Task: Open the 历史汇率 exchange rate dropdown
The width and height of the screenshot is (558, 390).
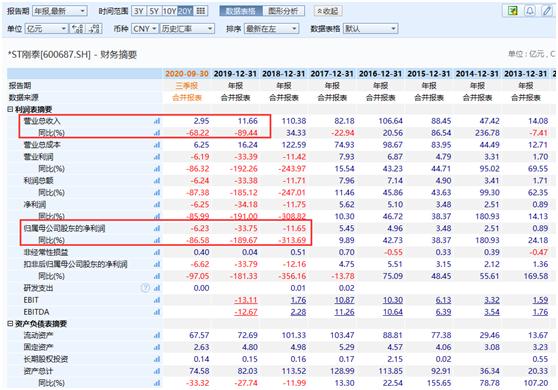Action: click(x=187, y=29)
